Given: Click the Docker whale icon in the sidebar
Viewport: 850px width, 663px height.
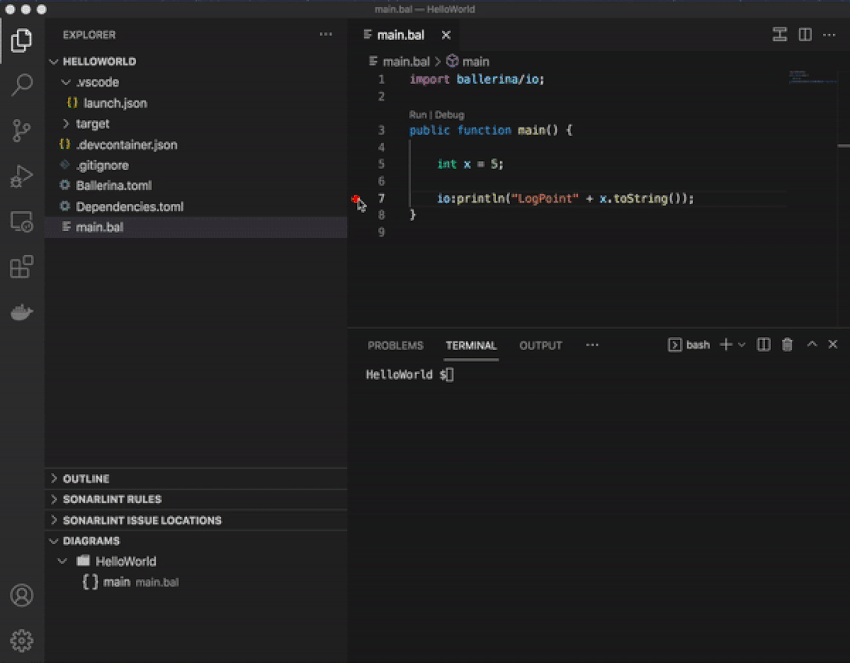Looking at the screenshot, I should tap(22, 311).
